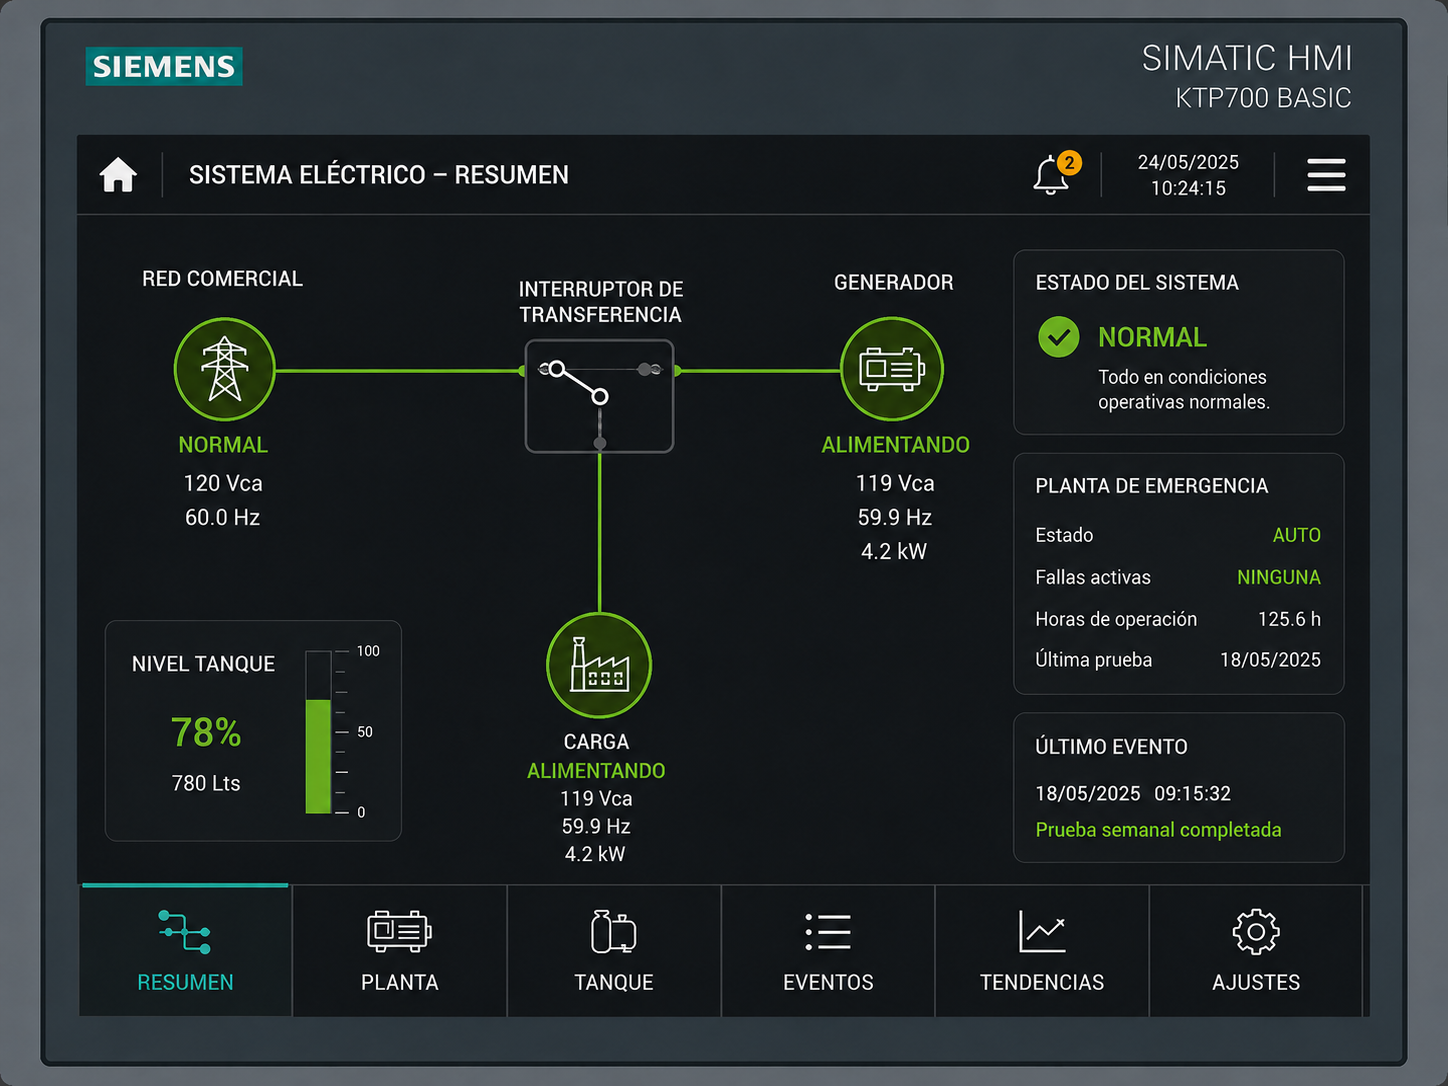Click the ESTADO DEL SISTEMA heading
1448x1086 pixels.
tap(1137, 283)
